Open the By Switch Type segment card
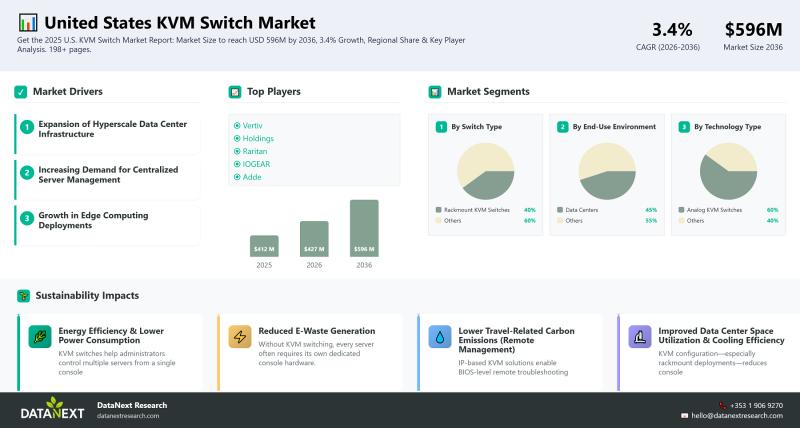The width and height of the screenshot is (800, 428). pyautogui.click(x=485, y=127)
